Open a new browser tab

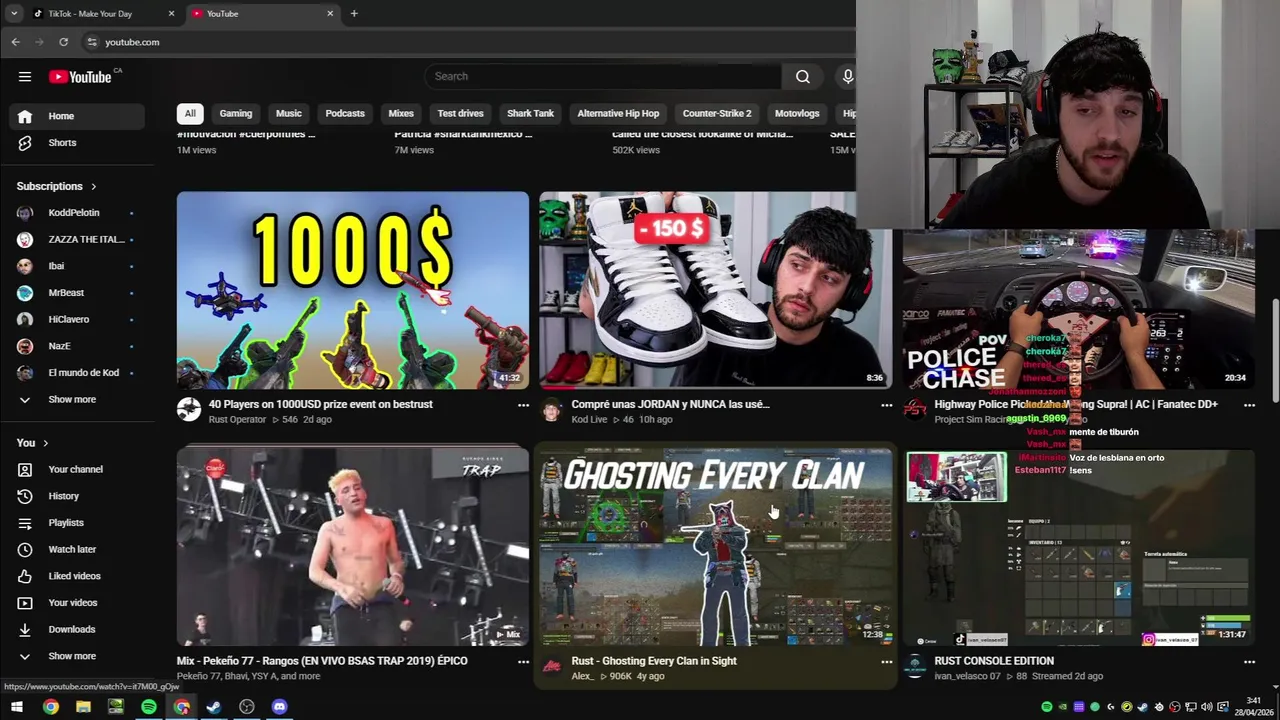[x=354, y=14]
